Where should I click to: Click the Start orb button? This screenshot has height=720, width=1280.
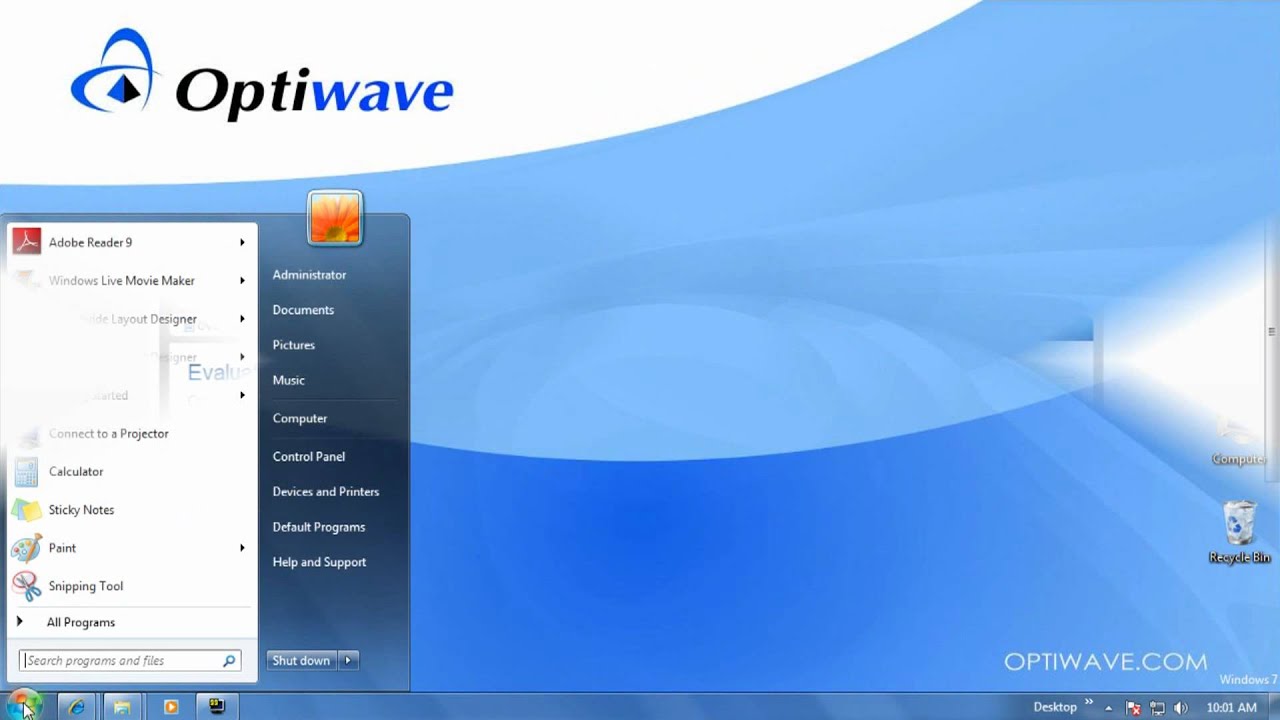point(24,705)
